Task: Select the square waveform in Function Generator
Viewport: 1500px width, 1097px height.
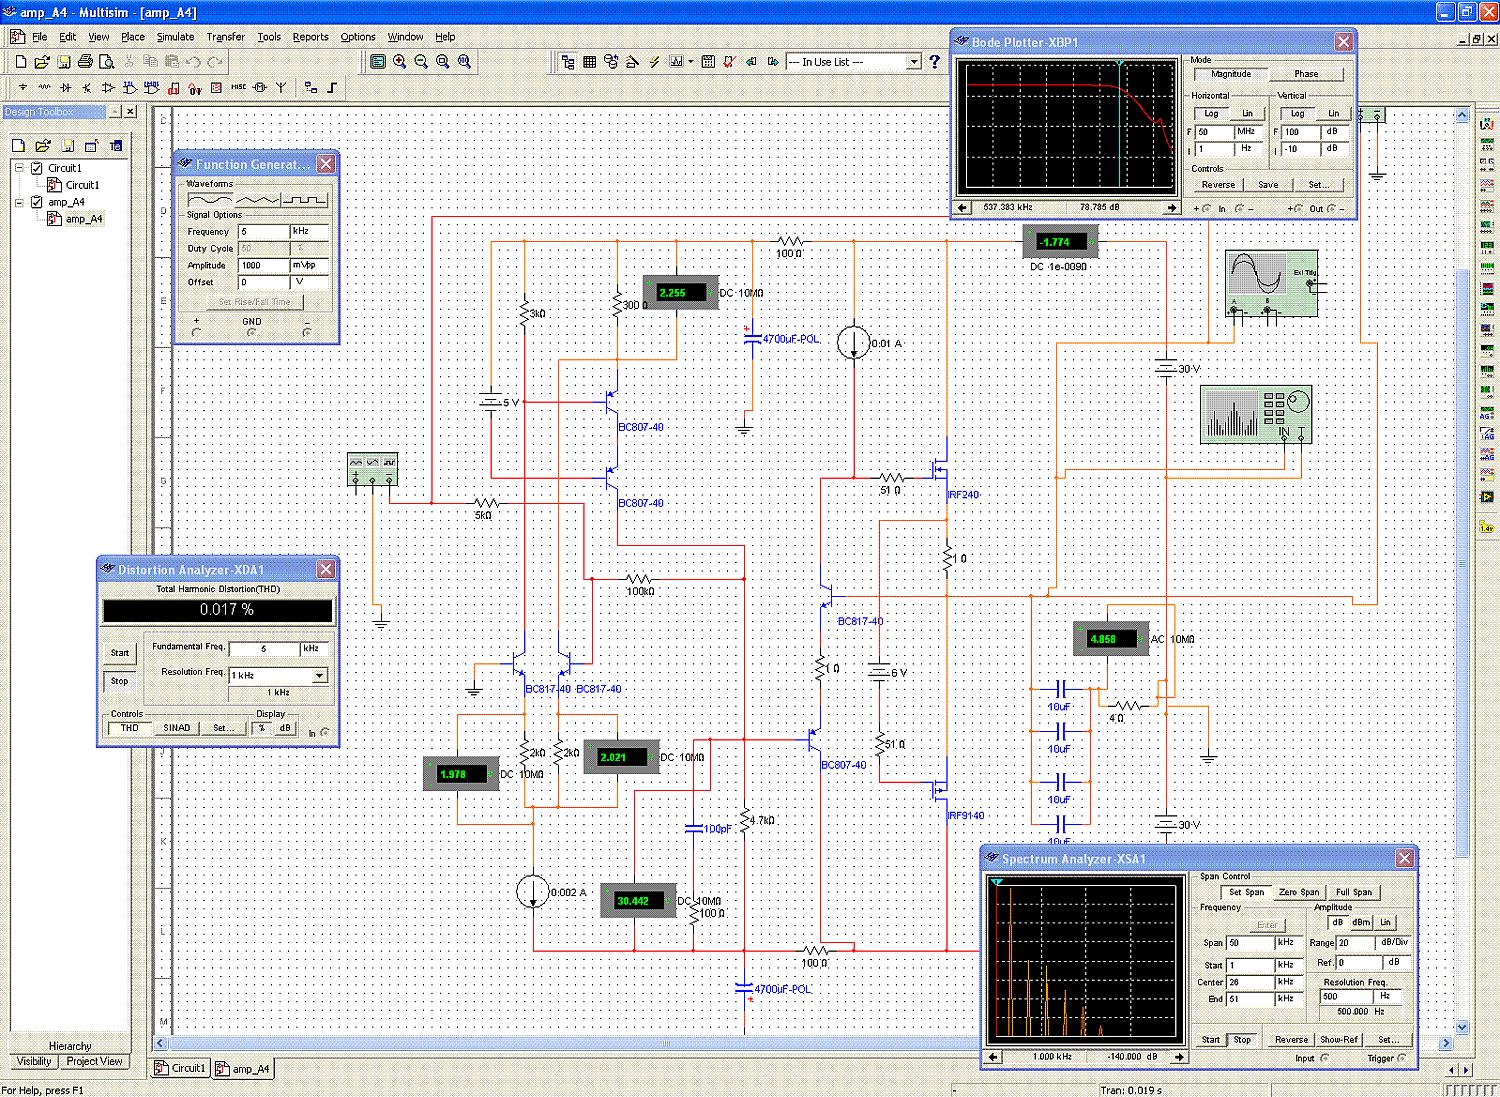Action: 304,199
